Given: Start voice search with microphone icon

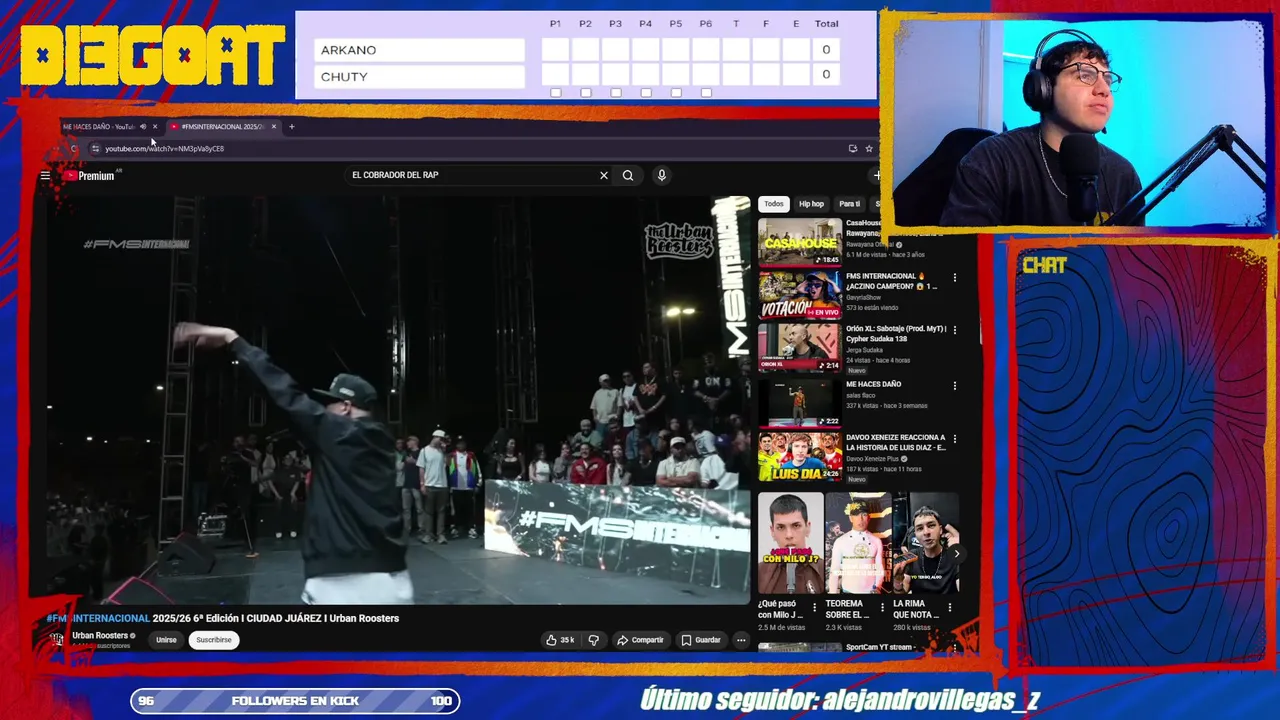Looking at the screenshot, I should pos(661,175).
